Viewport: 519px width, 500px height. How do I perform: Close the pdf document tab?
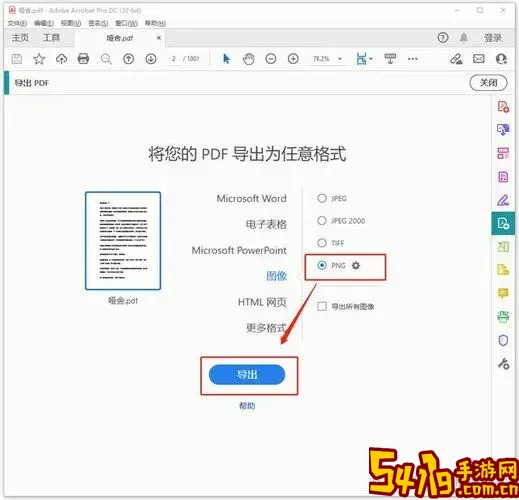[159, 38]
